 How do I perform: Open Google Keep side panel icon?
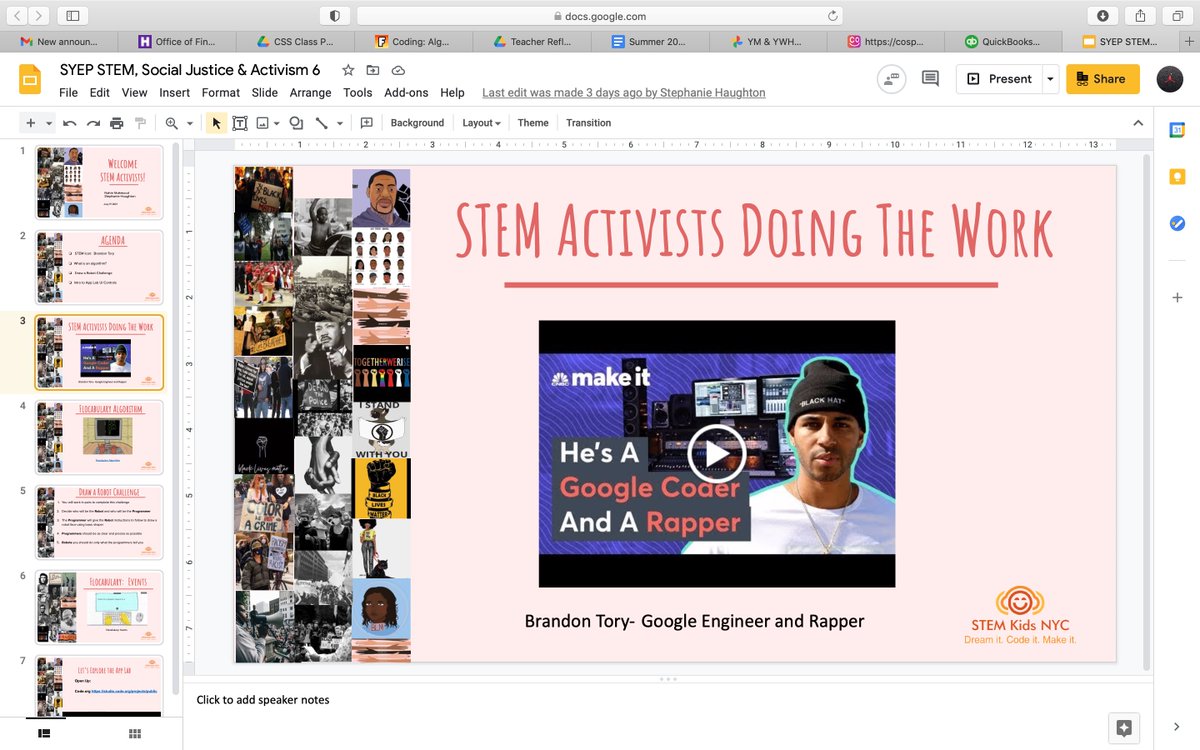click(x=1177, y=177)
